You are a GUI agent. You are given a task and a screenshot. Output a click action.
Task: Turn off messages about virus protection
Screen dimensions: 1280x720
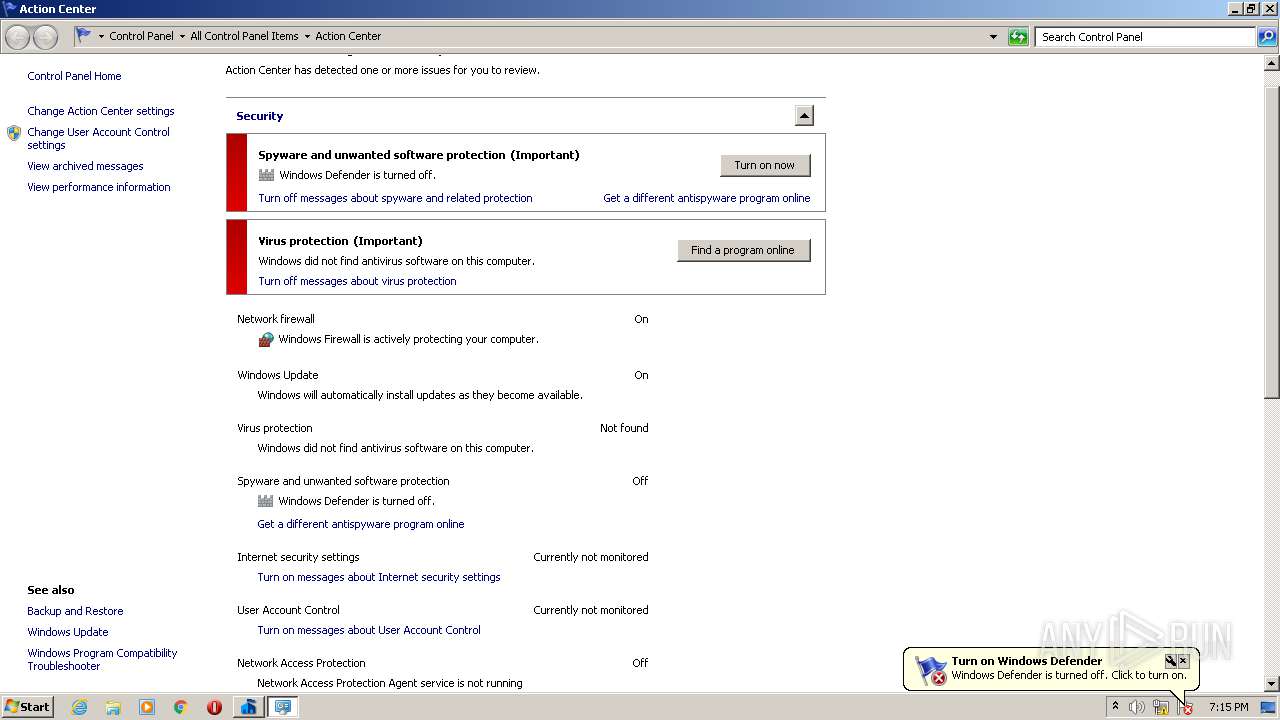pyautogui.click(x=357, y=281)
